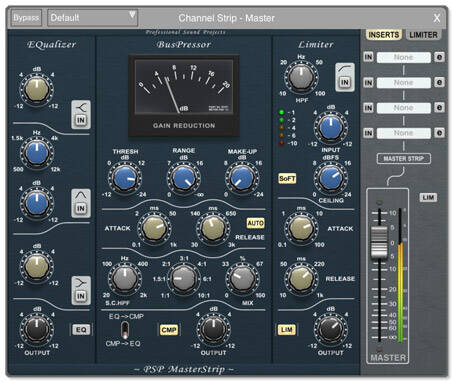
Task: Click the mid band dB gain knob
Action: click(x=37, y=203)
